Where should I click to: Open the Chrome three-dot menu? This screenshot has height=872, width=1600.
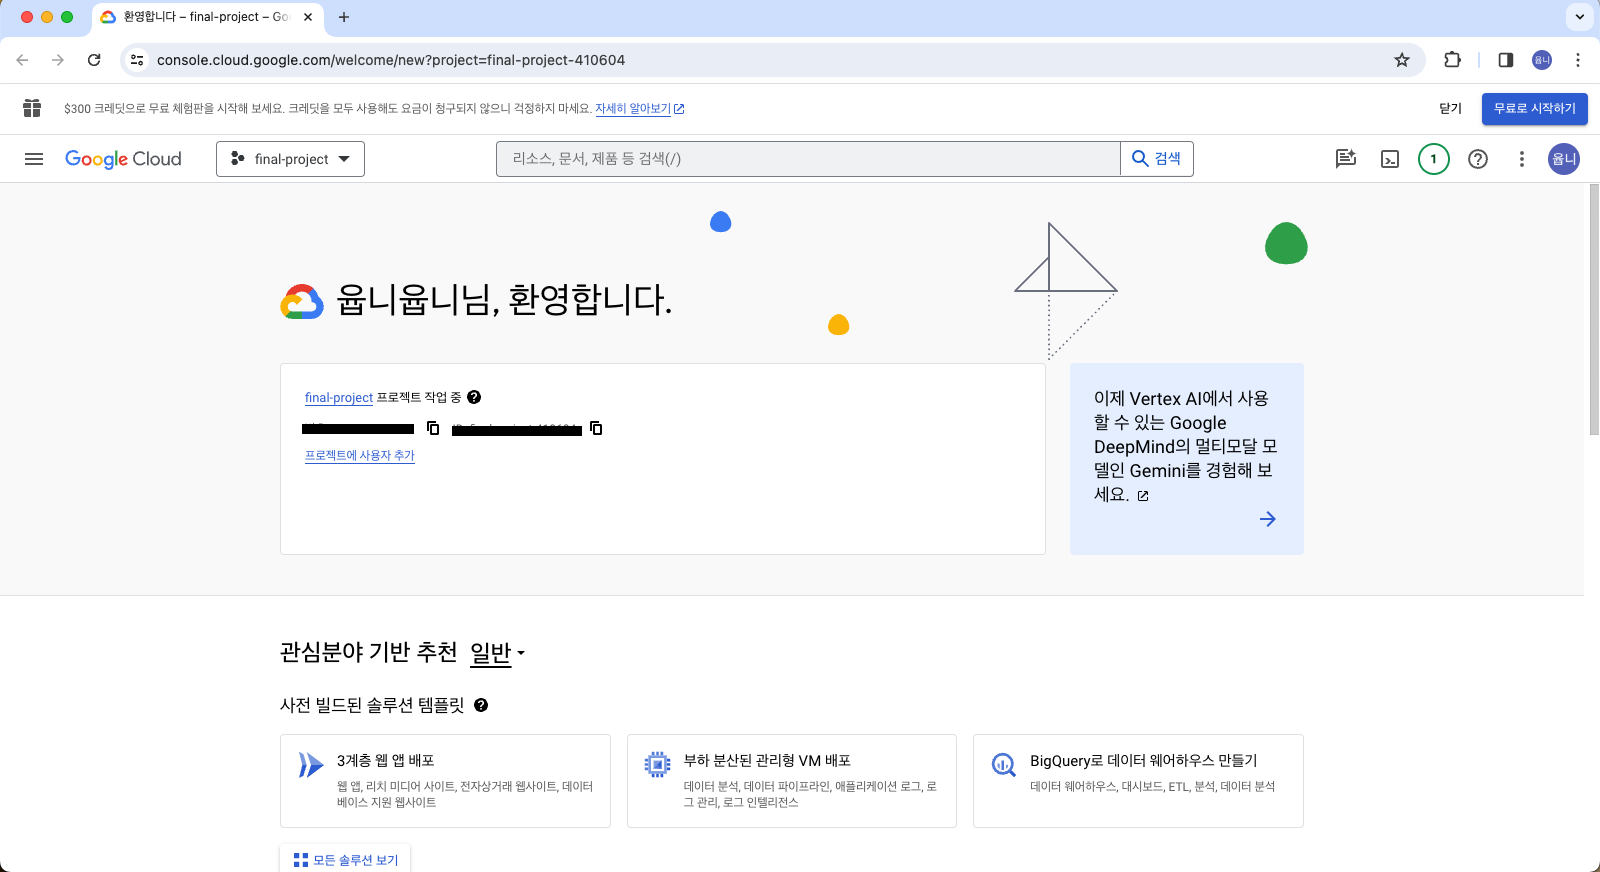coord(1578,60)
